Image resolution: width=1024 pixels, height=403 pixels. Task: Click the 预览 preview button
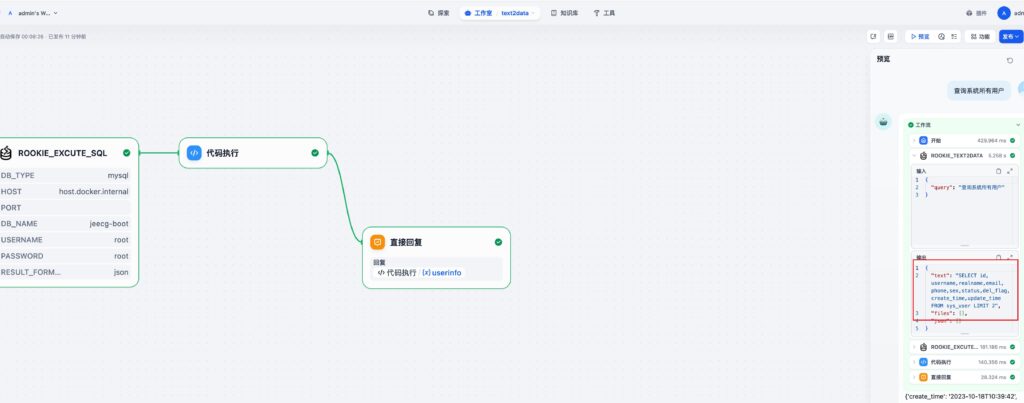click(918, 36)
